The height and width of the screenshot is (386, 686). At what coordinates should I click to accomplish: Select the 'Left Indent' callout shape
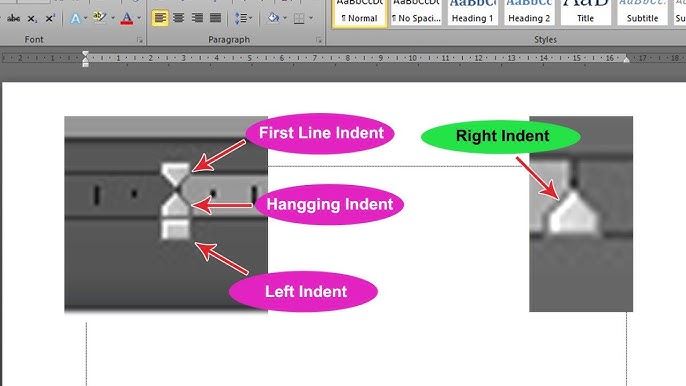[304, 291]
